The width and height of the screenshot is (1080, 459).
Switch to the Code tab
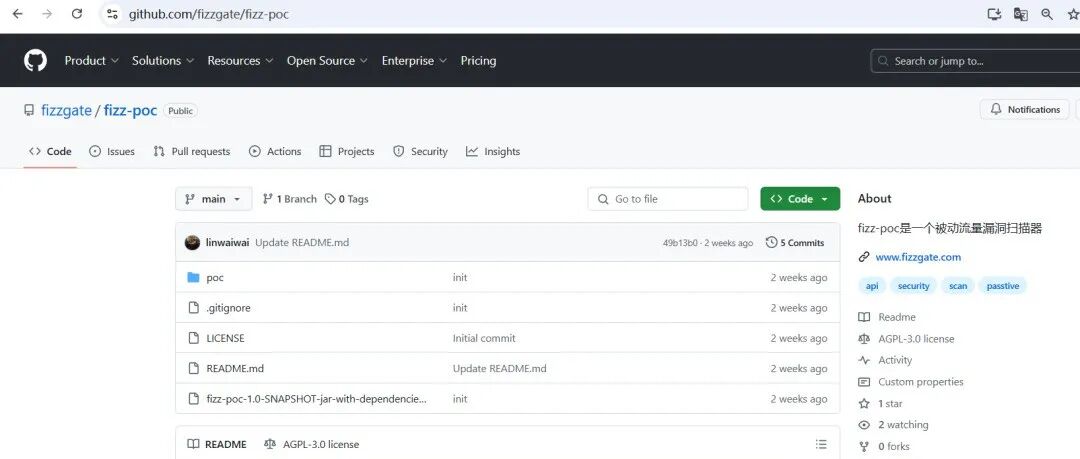[x=50, y=152]
